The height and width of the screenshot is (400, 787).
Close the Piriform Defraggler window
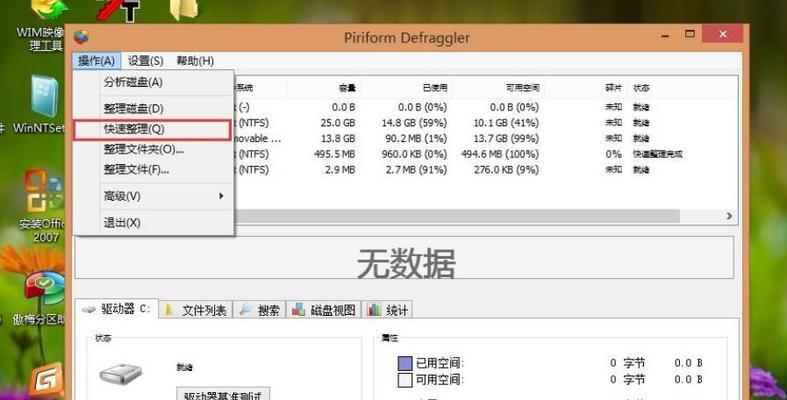click(722, 34)
